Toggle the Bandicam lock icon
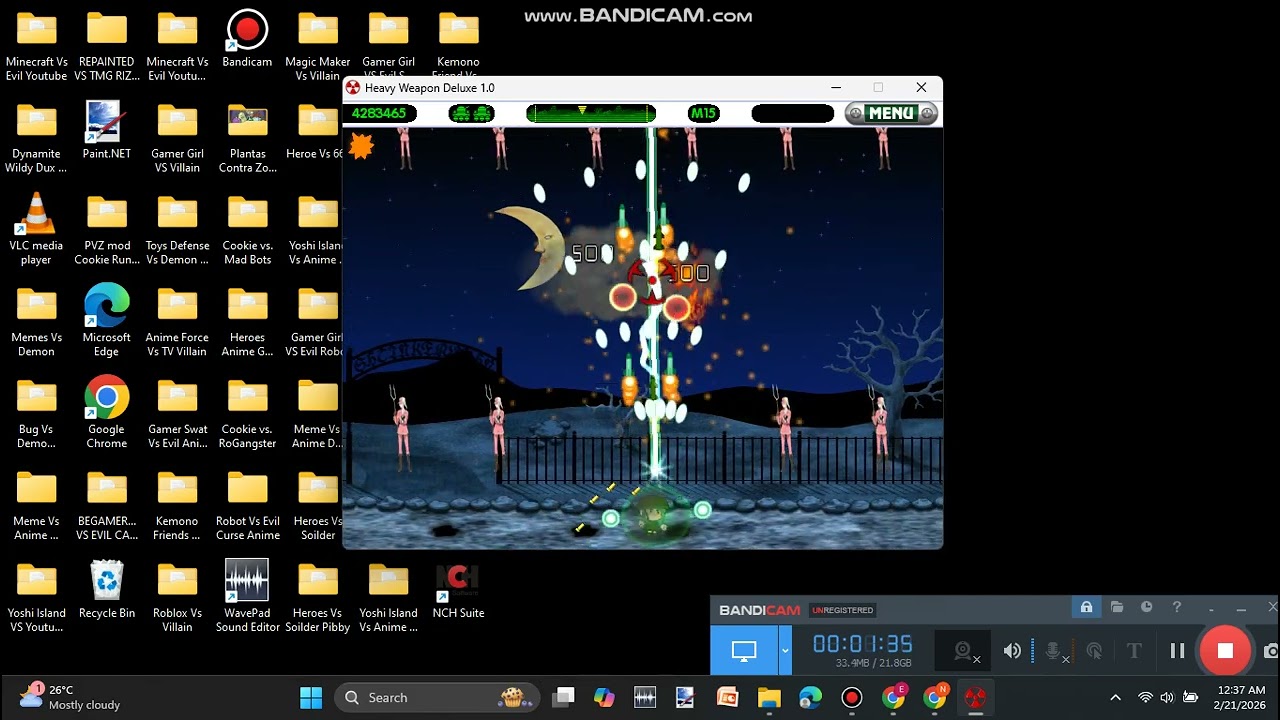1280x720 pixels. (x=1085, y=607)
